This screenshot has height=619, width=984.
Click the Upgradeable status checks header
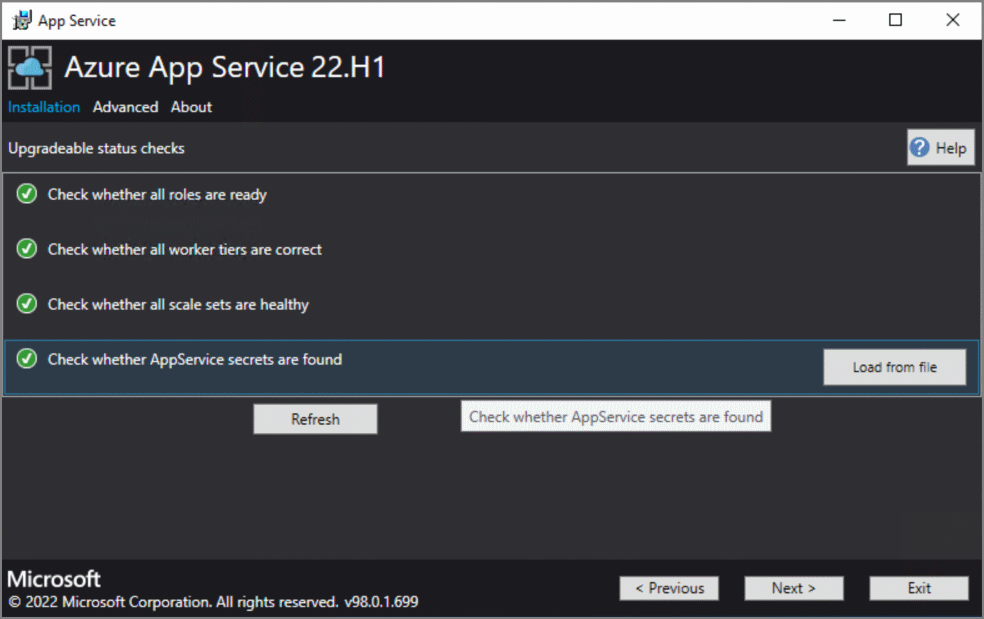click(x=96, y=147)
